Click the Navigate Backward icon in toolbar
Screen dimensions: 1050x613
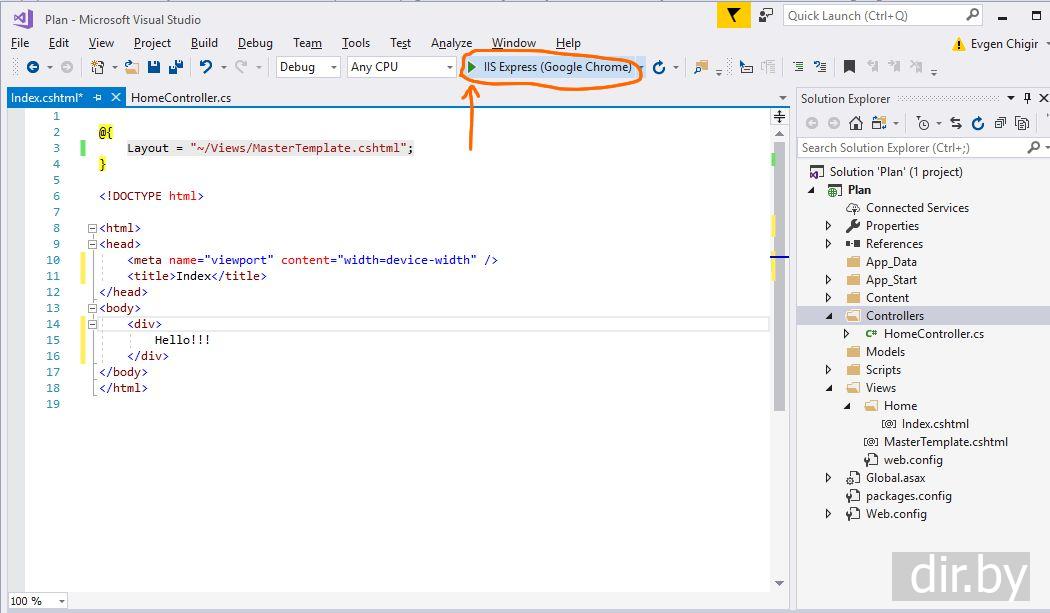tap(33, 67)
